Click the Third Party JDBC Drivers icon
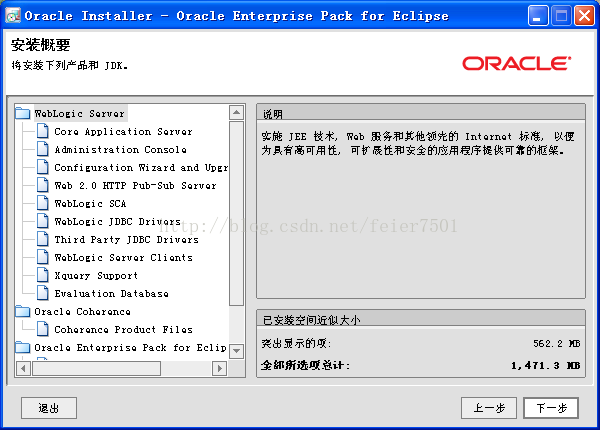 [x=43, y=239]
